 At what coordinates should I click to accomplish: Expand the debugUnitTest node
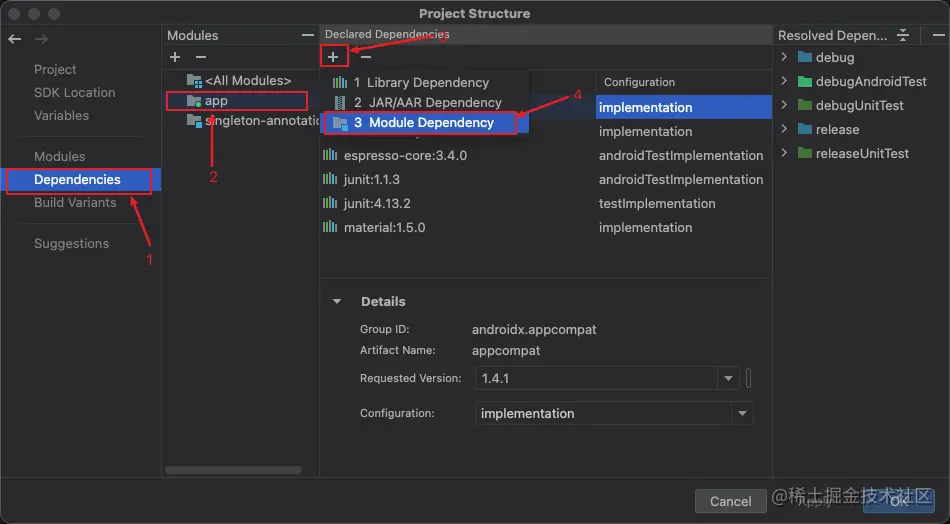point(784,105)
